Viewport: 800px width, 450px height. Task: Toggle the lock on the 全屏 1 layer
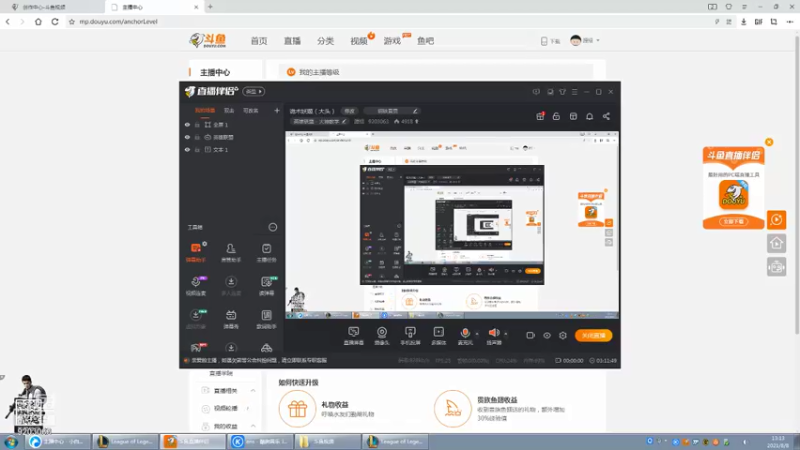pos(197,124)
